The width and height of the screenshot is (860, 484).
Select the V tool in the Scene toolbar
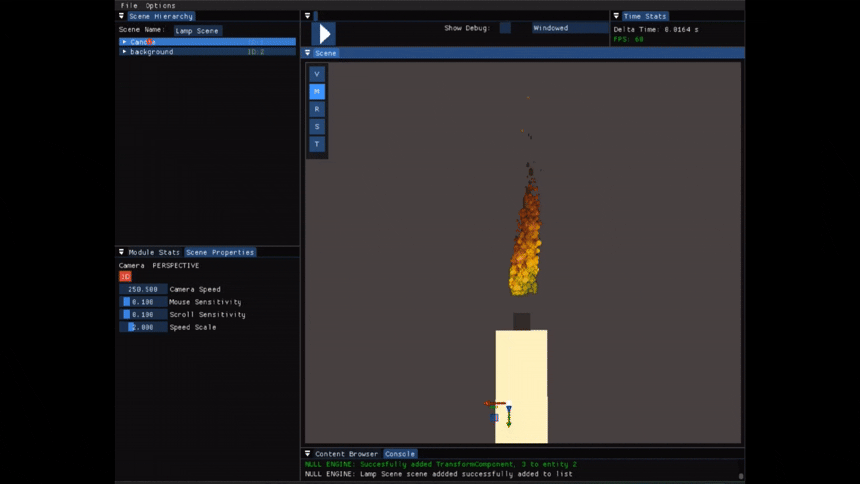click(317, 74)
